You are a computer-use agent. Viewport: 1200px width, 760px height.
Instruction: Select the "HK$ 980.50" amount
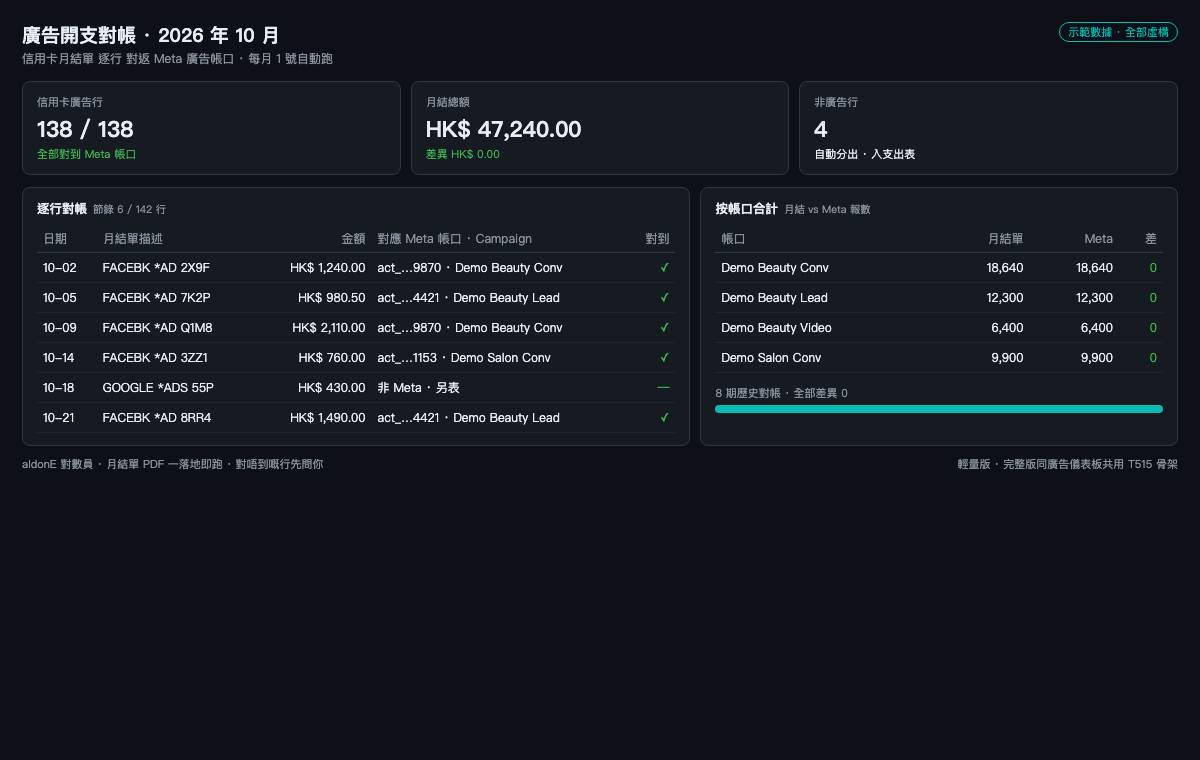[x=332, y=298]
